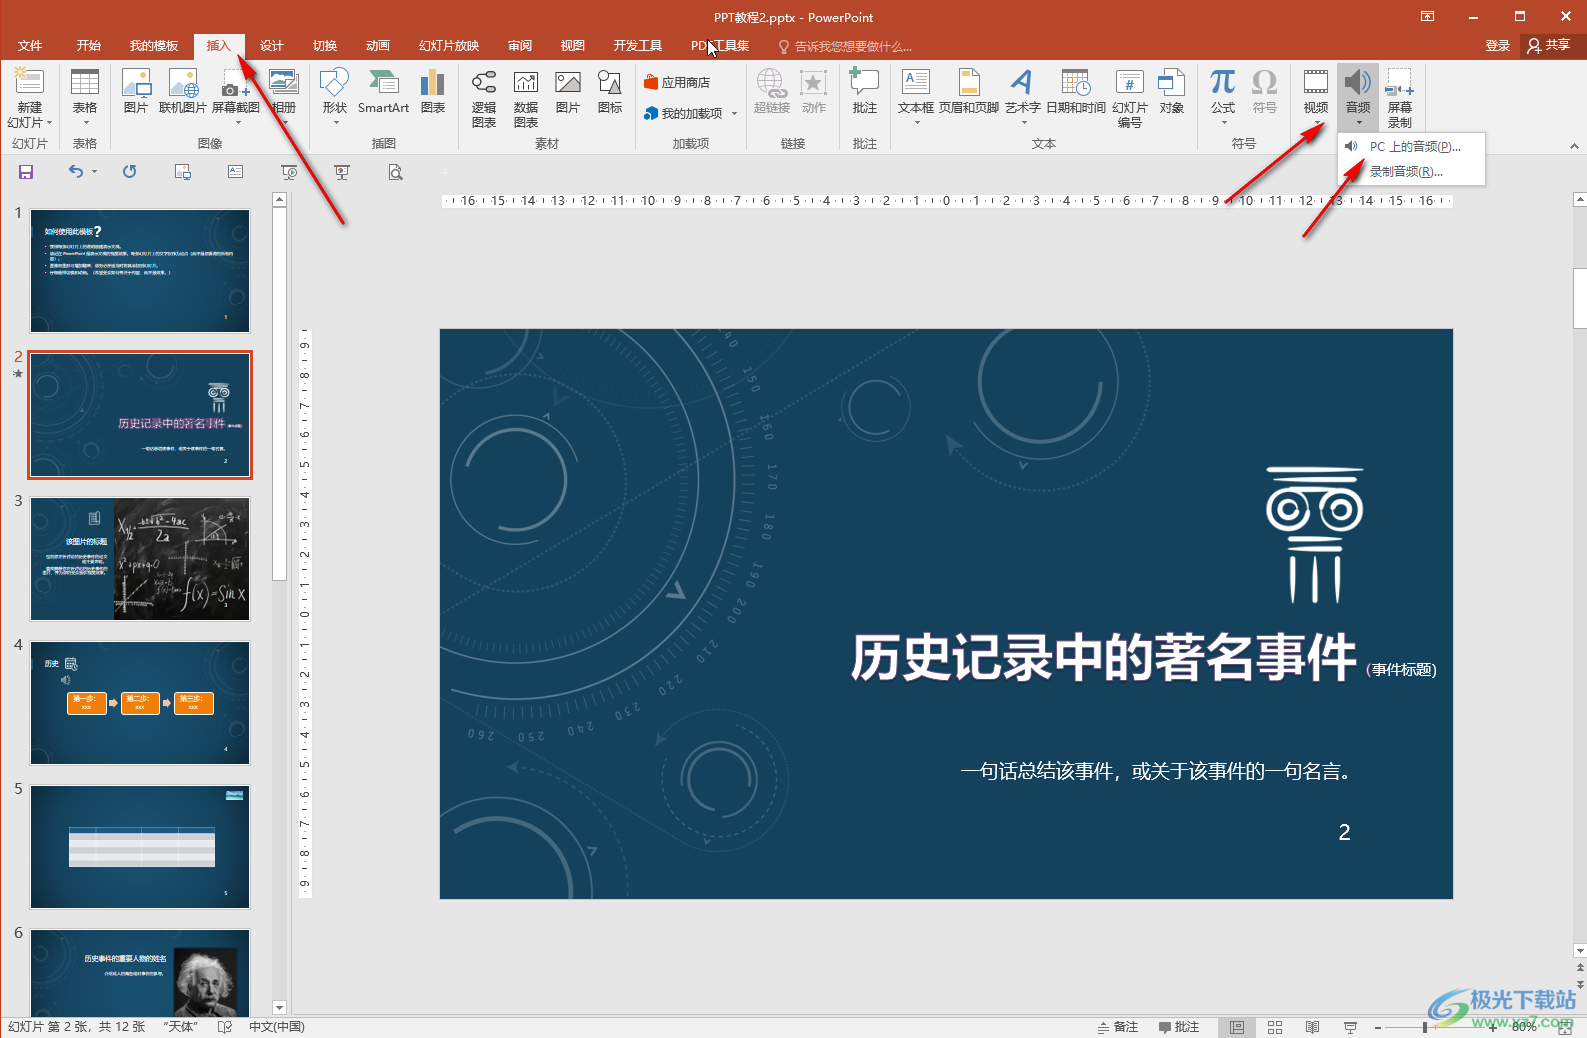Open the Table (表格) insert button

tap(85, 96)
